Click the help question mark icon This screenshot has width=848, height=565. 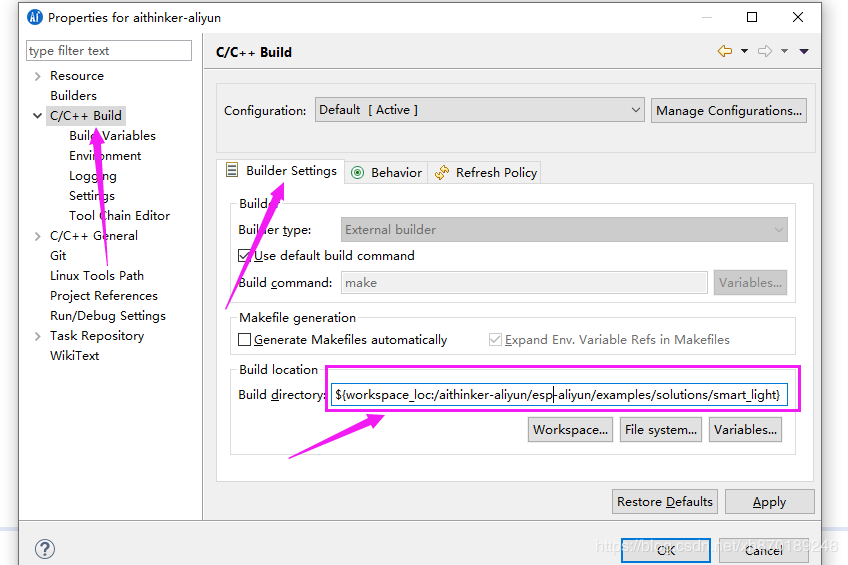(x=45, y=549)
